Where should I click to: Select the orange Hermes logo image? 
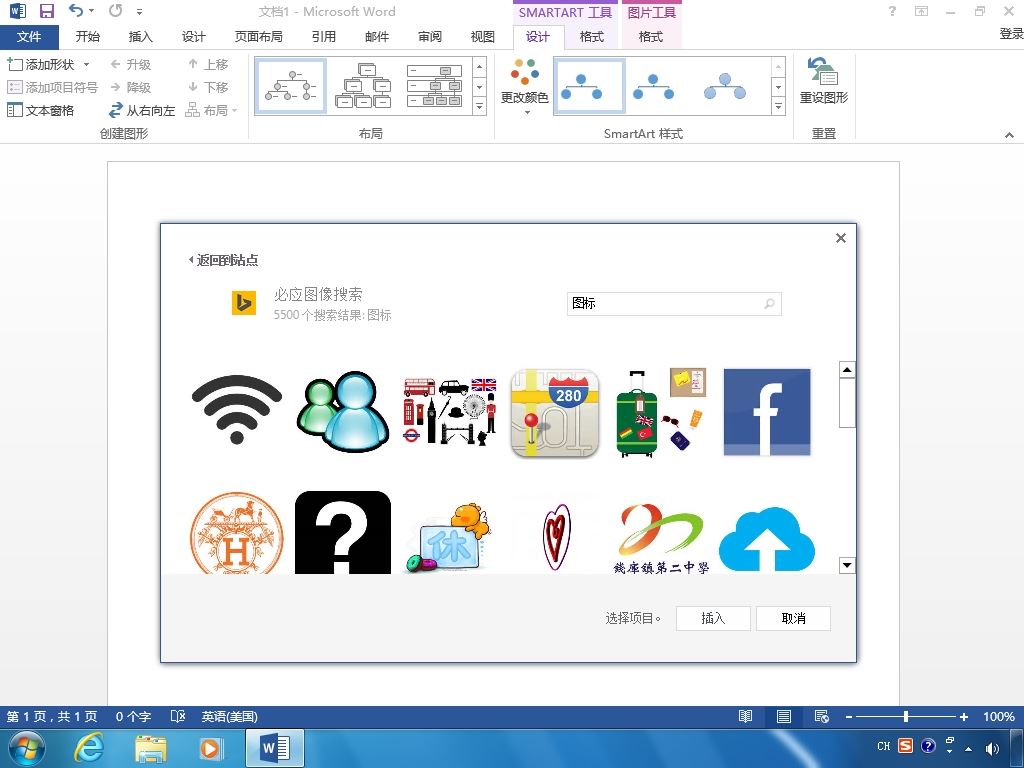coord(236,533)
